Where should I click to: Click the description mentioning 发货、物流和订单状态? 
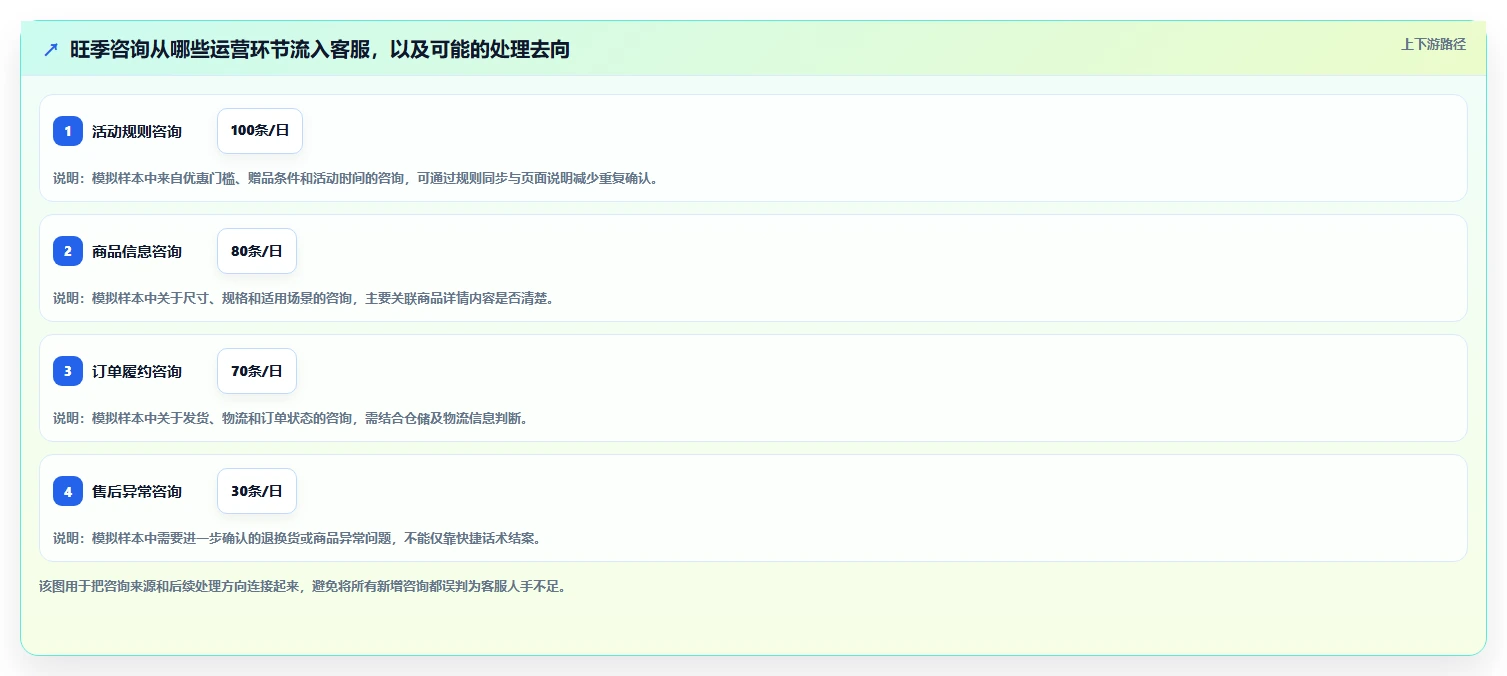coord(290,418)
